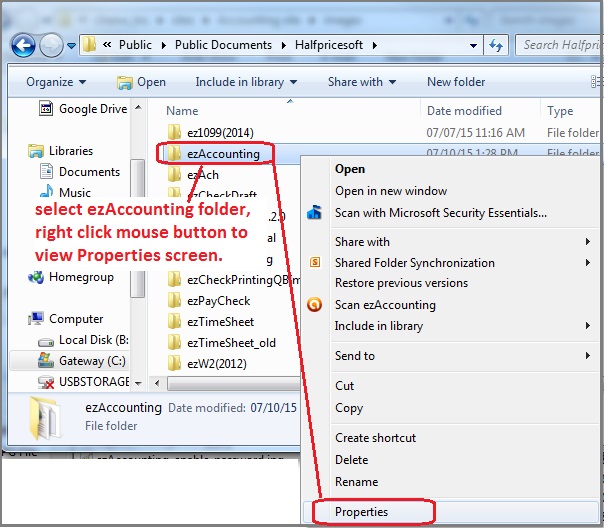
Task: Expand the Share with toolbar dropdown
Action: 361,82
